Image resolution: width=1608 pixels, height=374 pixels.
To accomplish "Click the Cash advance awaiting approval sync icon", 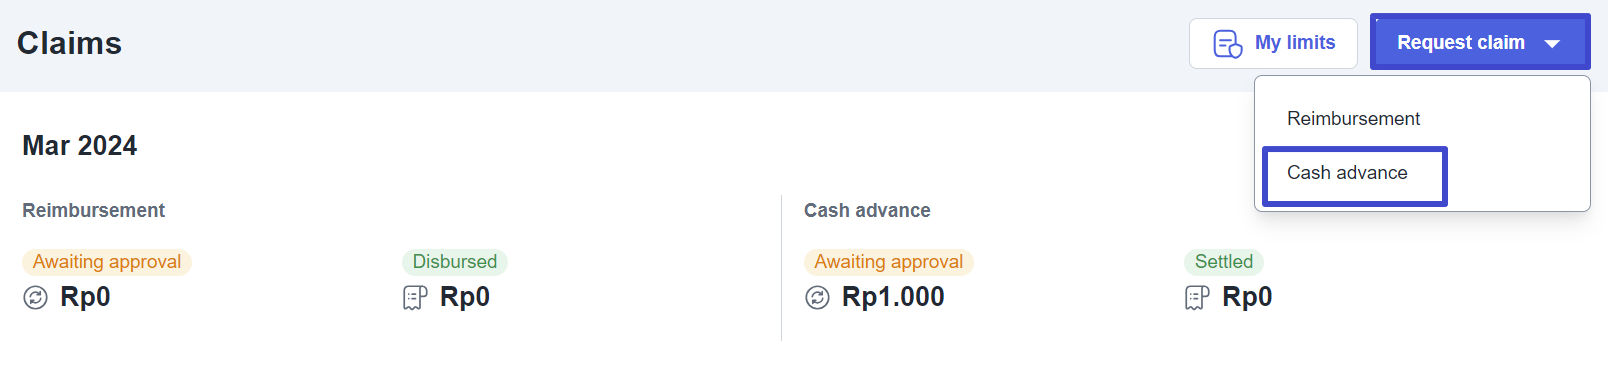I will [x=817, y=298].
